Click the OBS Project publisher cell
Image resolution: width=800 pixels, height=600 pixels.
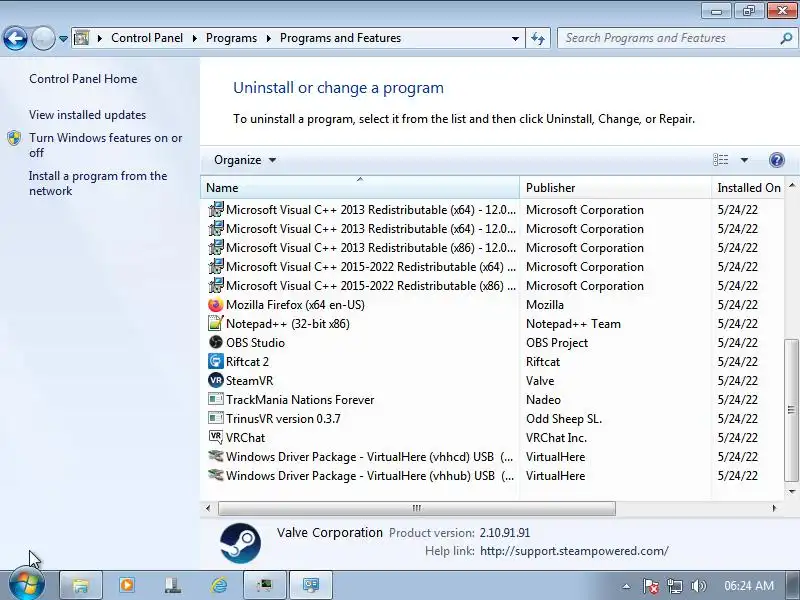pyautogui.click(x=557, y=343)
